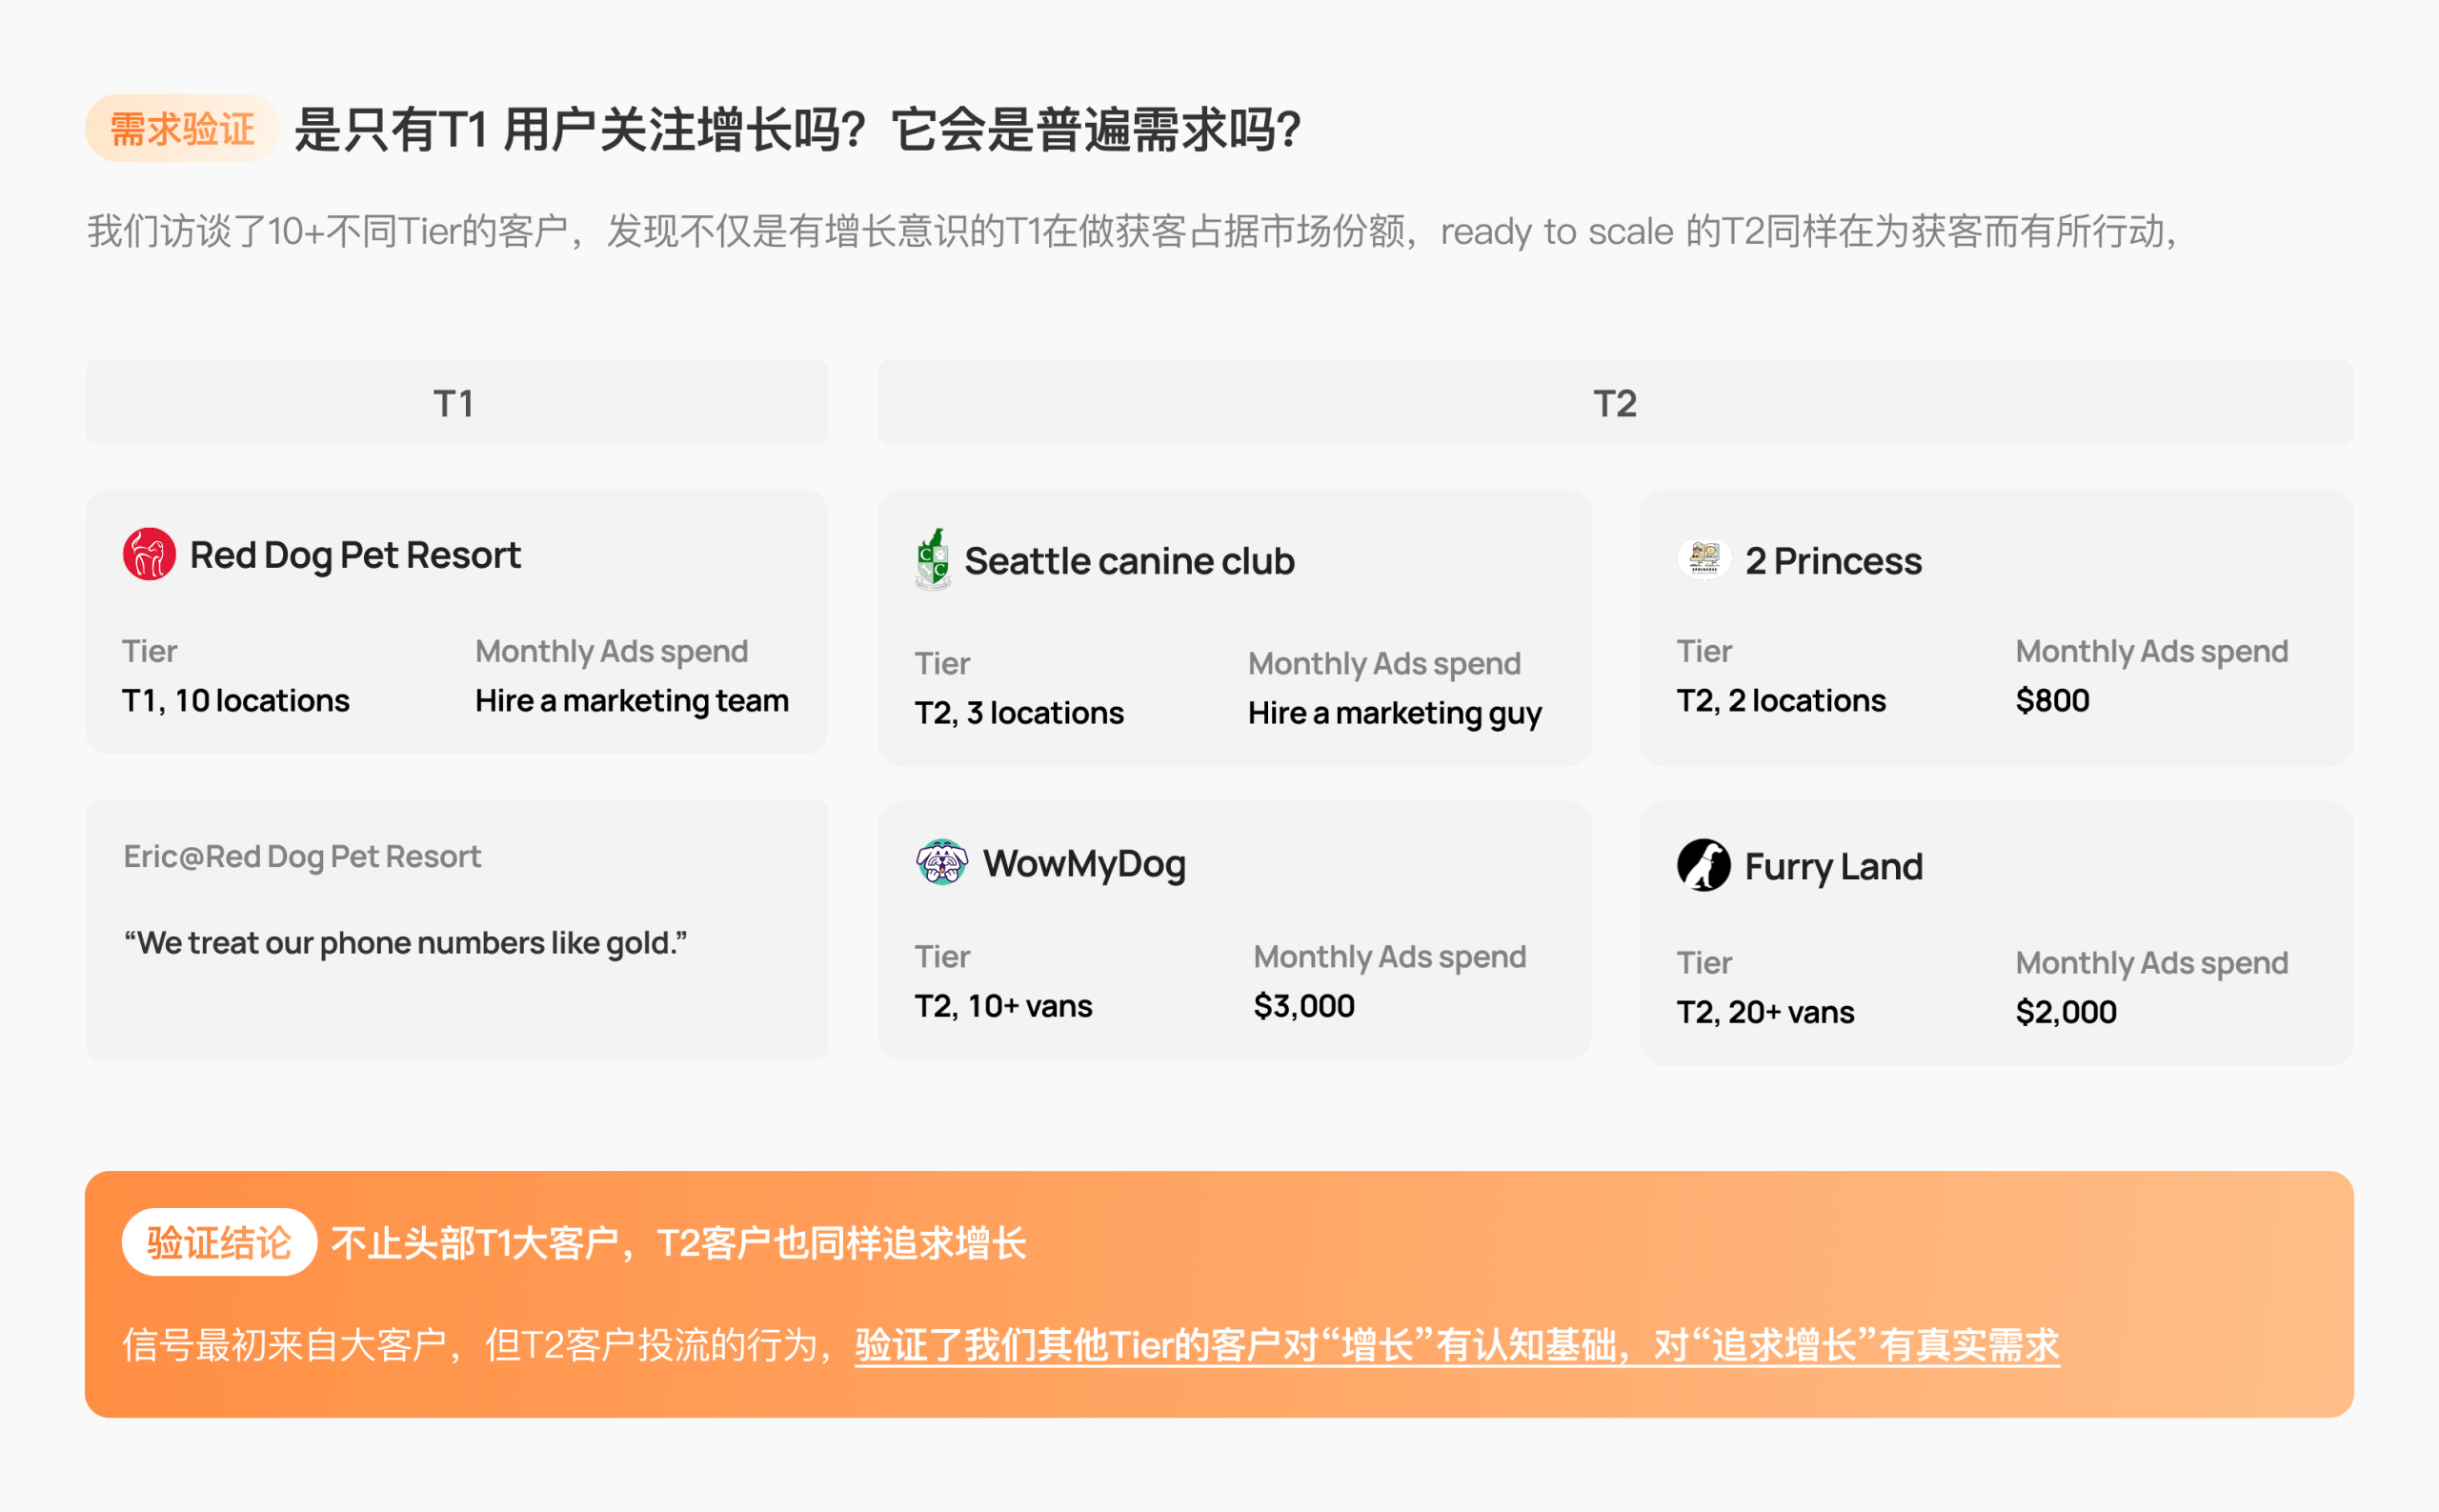Select the T2 column header
Screen dimensions: 2439x1512
point(1615,403)
